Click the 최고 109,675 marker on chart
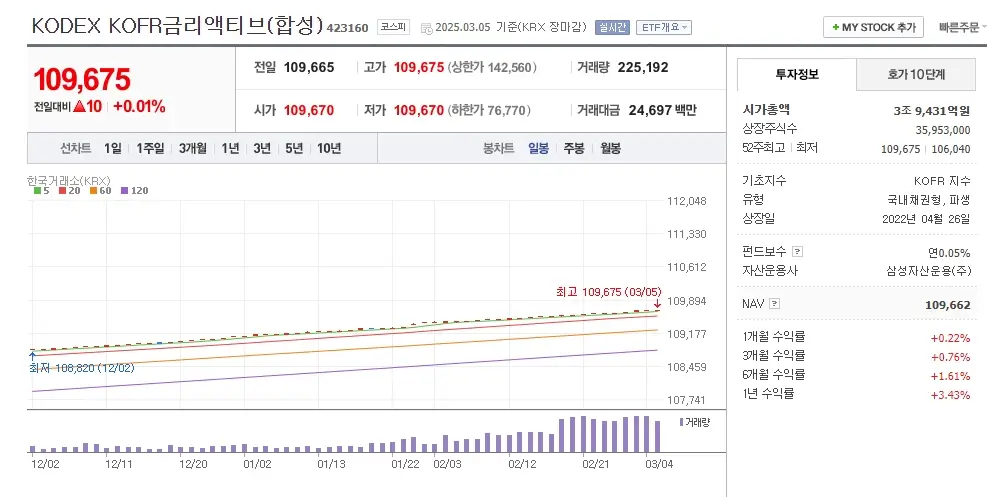Image resolution: width=996 pixels, height=497 pixels. pyautogui.click(x=605, y=292)
